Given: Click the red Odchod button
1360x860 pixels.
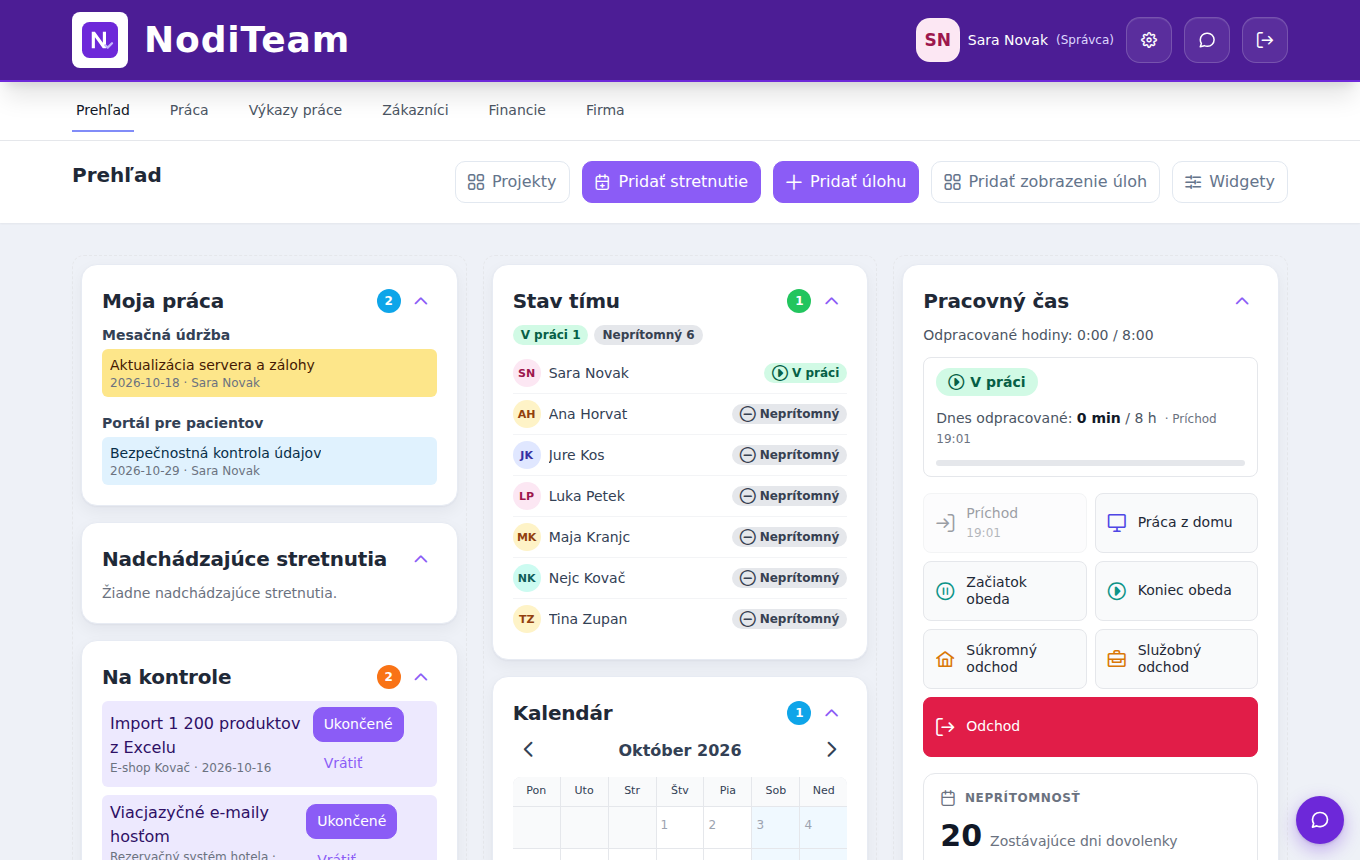Looking at the screenshot, I should coord(1090,727).
